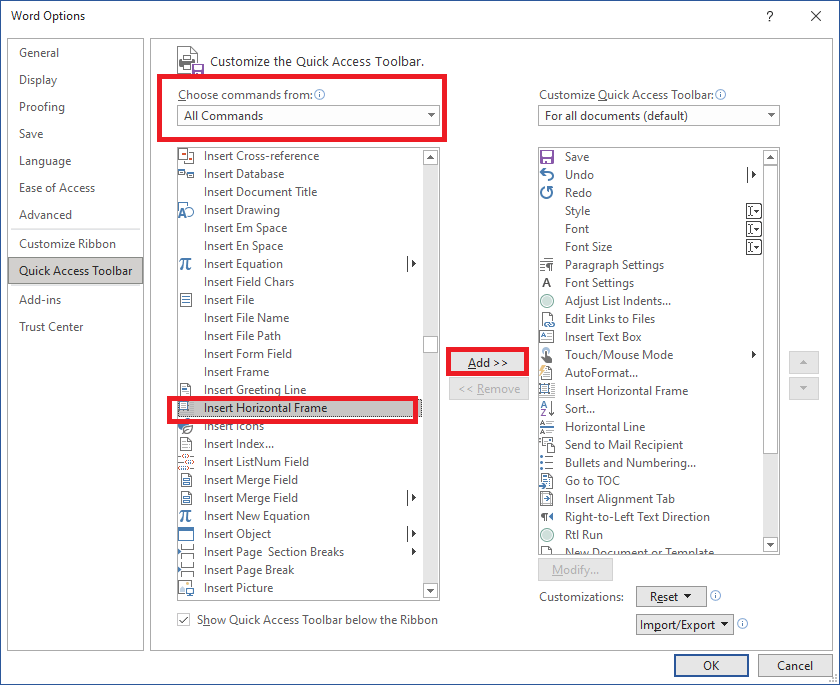Click the Move Up arrow button

pos(804,363)
